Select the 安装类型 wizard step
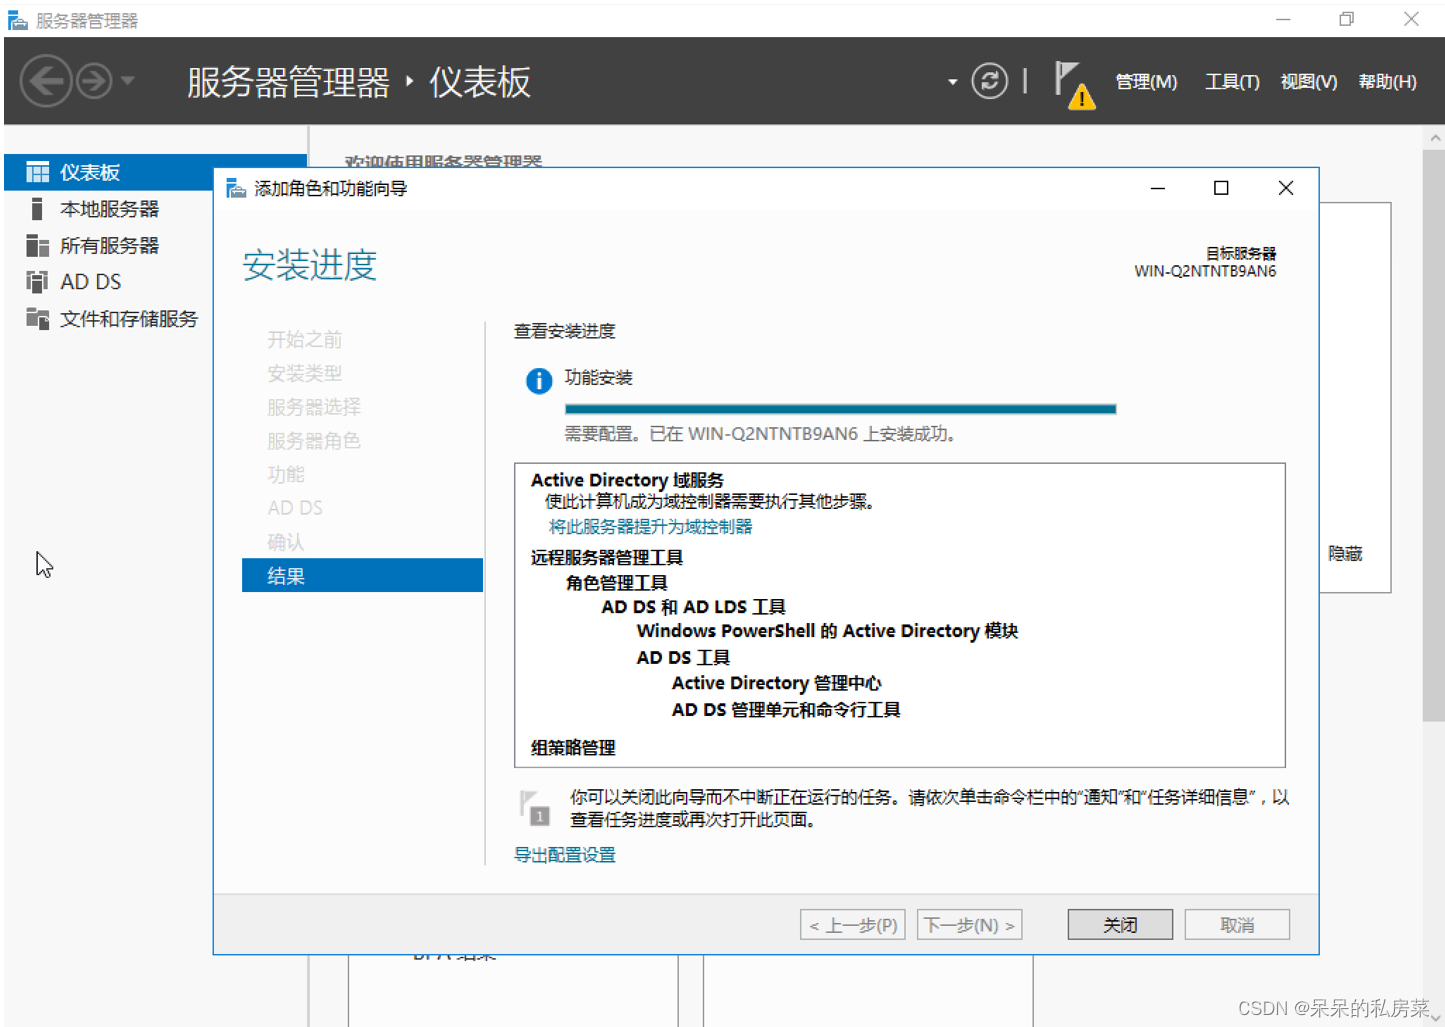 304,373
